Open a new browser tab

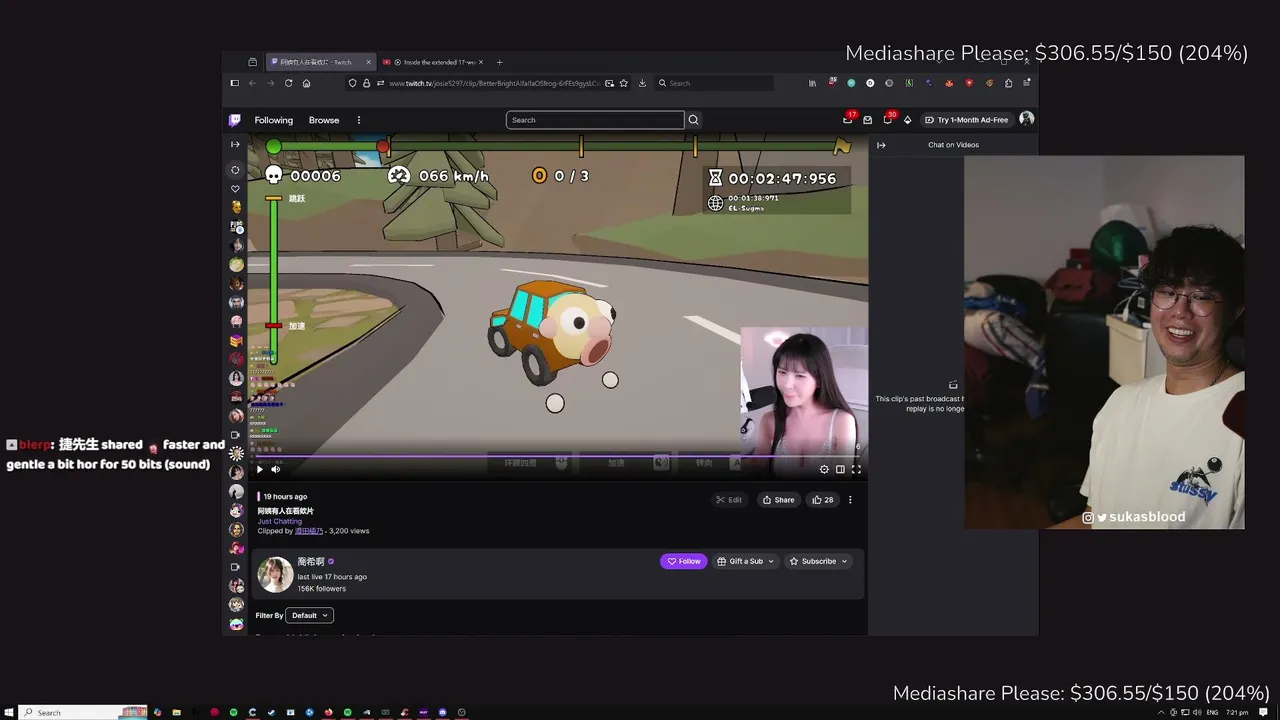pos(500,62)
